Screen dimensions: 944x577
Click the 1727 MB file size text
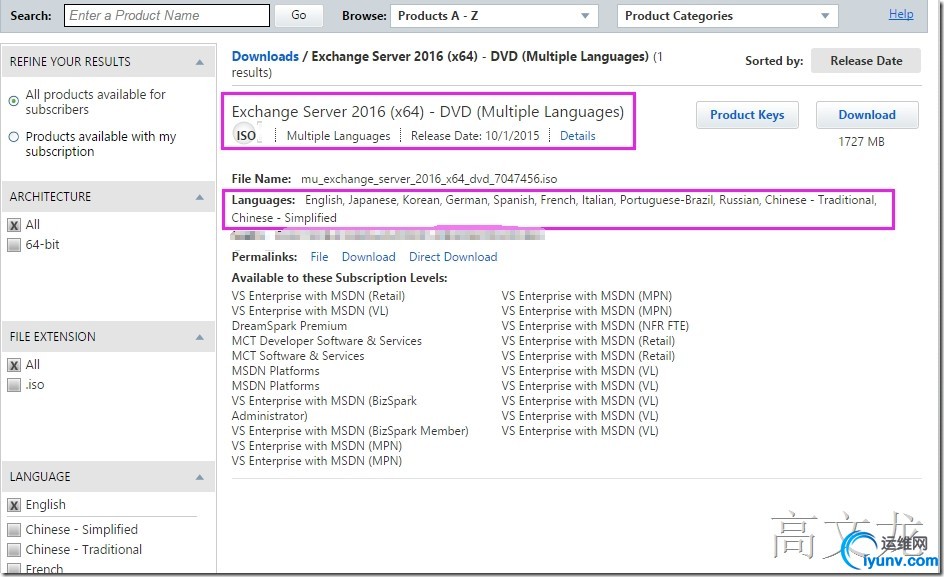(861, 142)
